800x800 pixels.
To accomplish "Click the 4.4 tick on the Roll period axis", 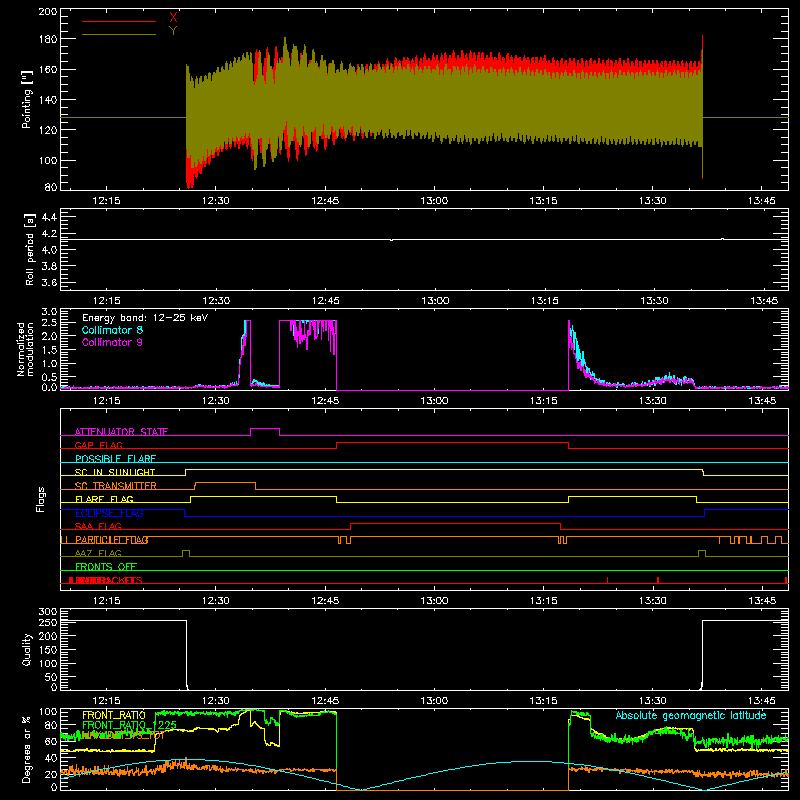I will [49, 217].
